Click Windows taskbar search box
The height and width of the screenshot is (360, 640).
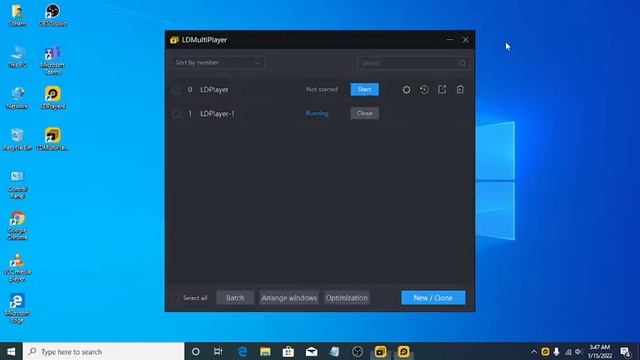click(x=104, y=351)
